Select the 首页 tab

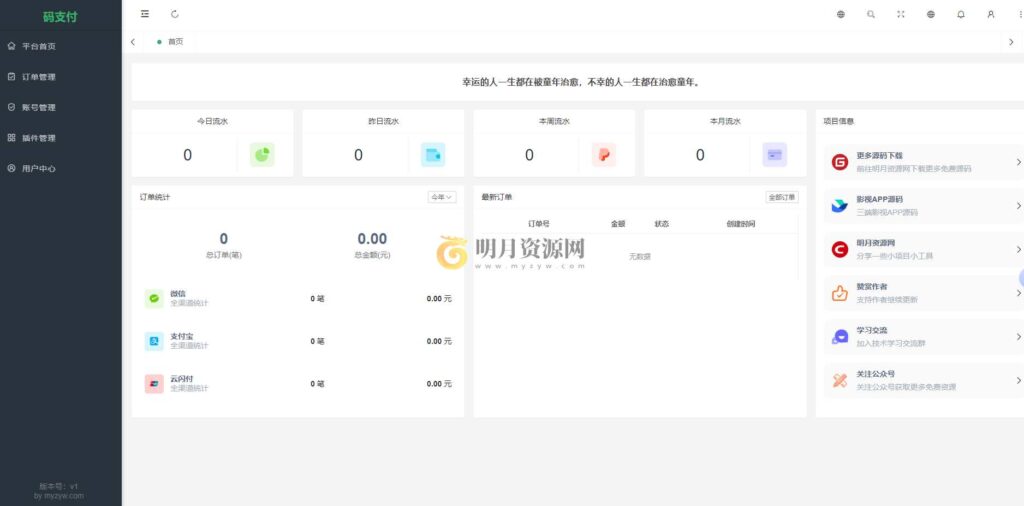170,41
